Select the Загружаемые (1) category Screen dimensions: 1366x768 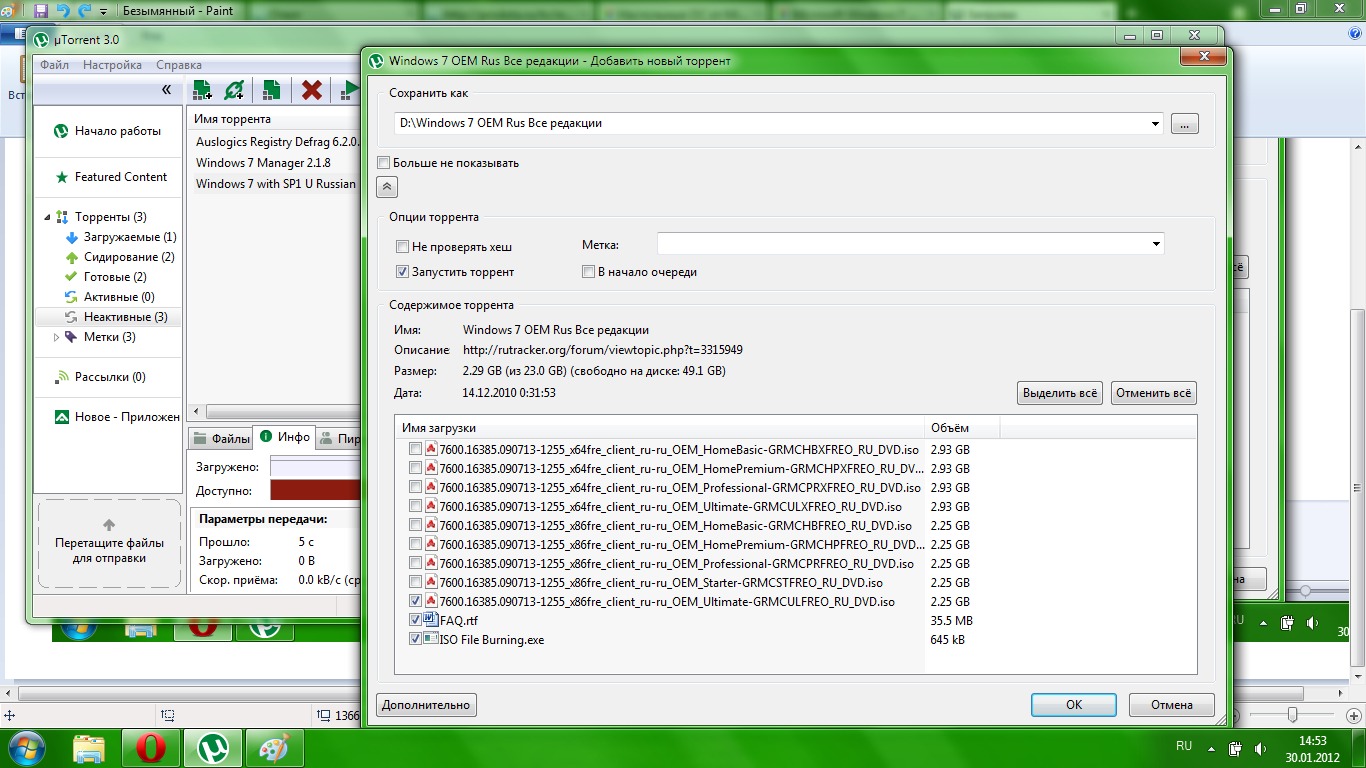(x=129, y=237)
